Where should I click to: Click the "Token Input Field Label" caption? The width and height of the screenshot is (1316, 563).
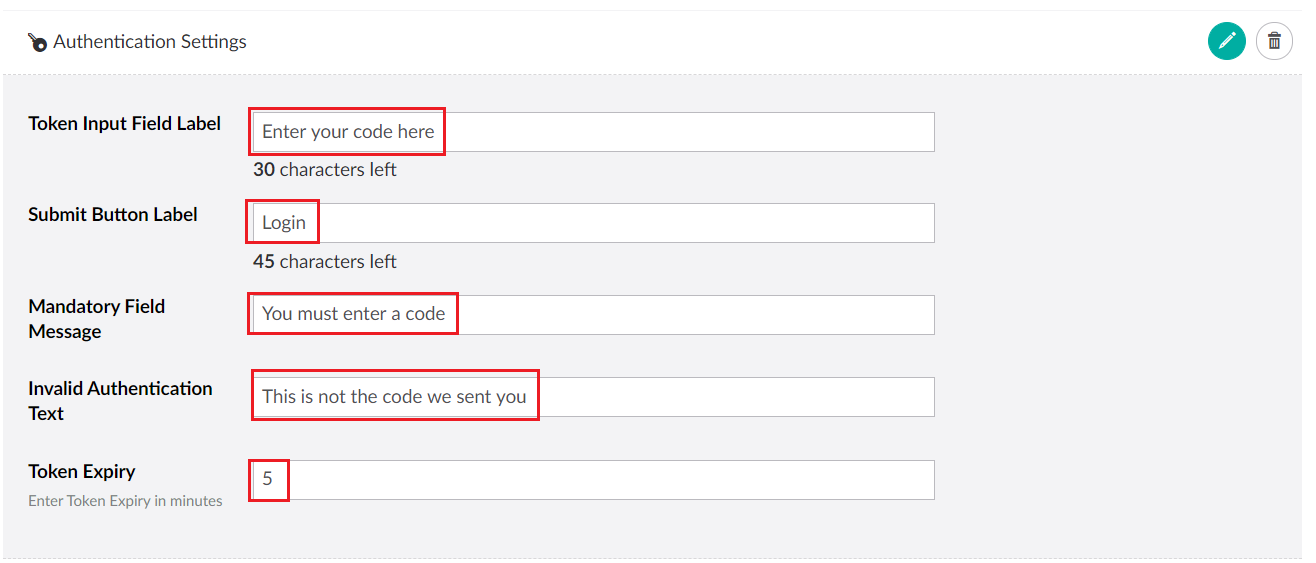click(125, 123)
